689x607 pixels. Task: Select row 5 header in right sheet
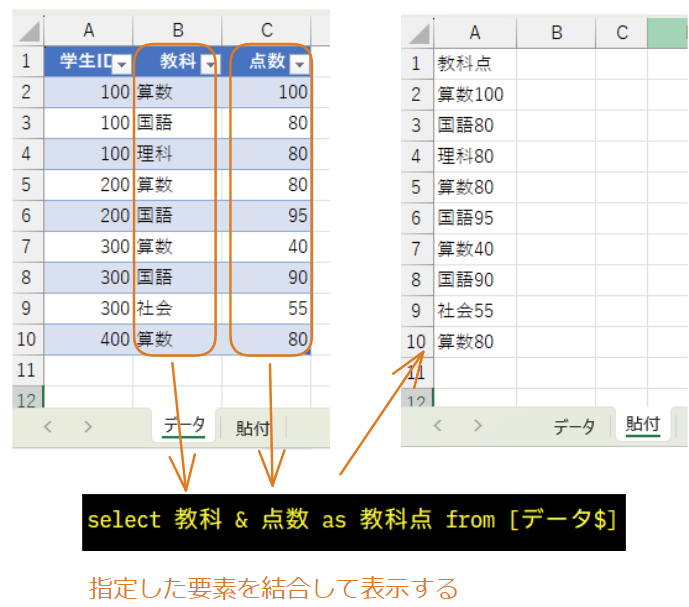416,188
